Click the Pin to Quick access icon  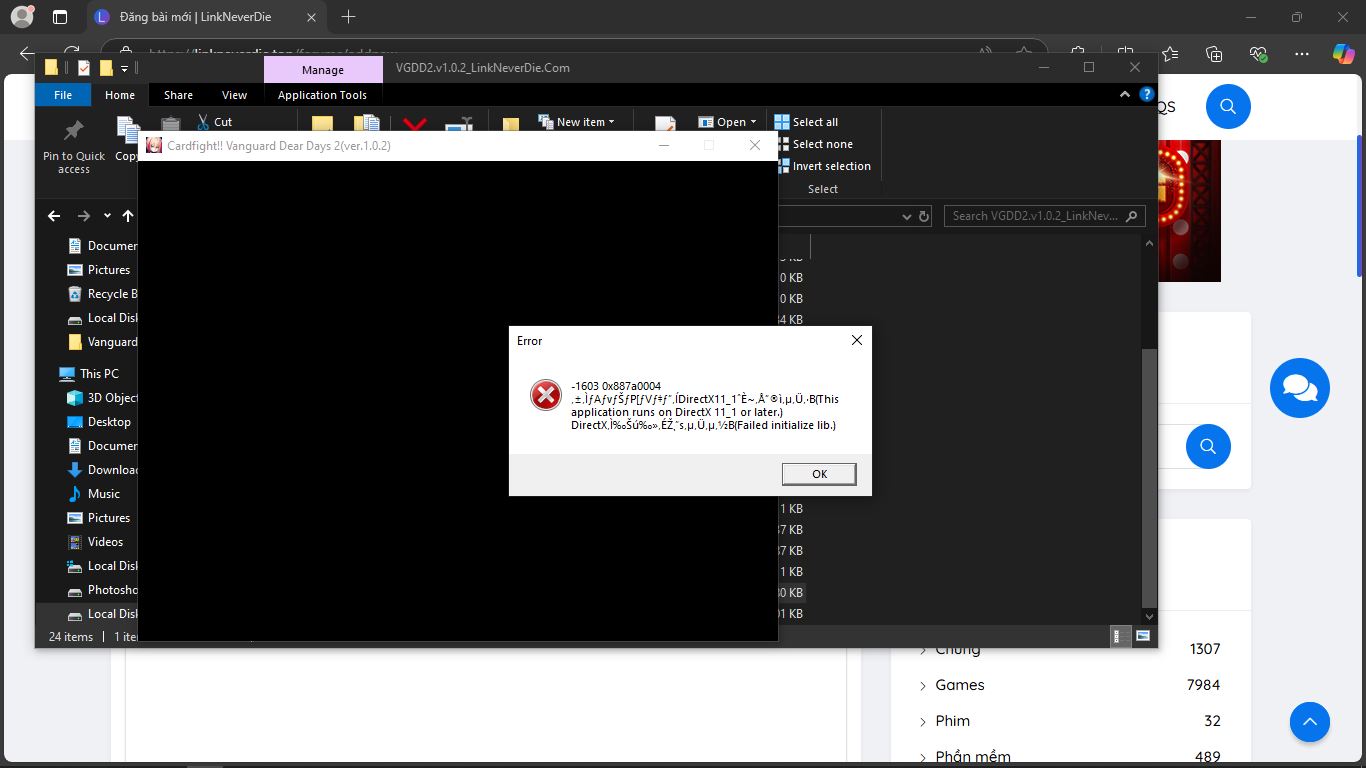(74, 131)
